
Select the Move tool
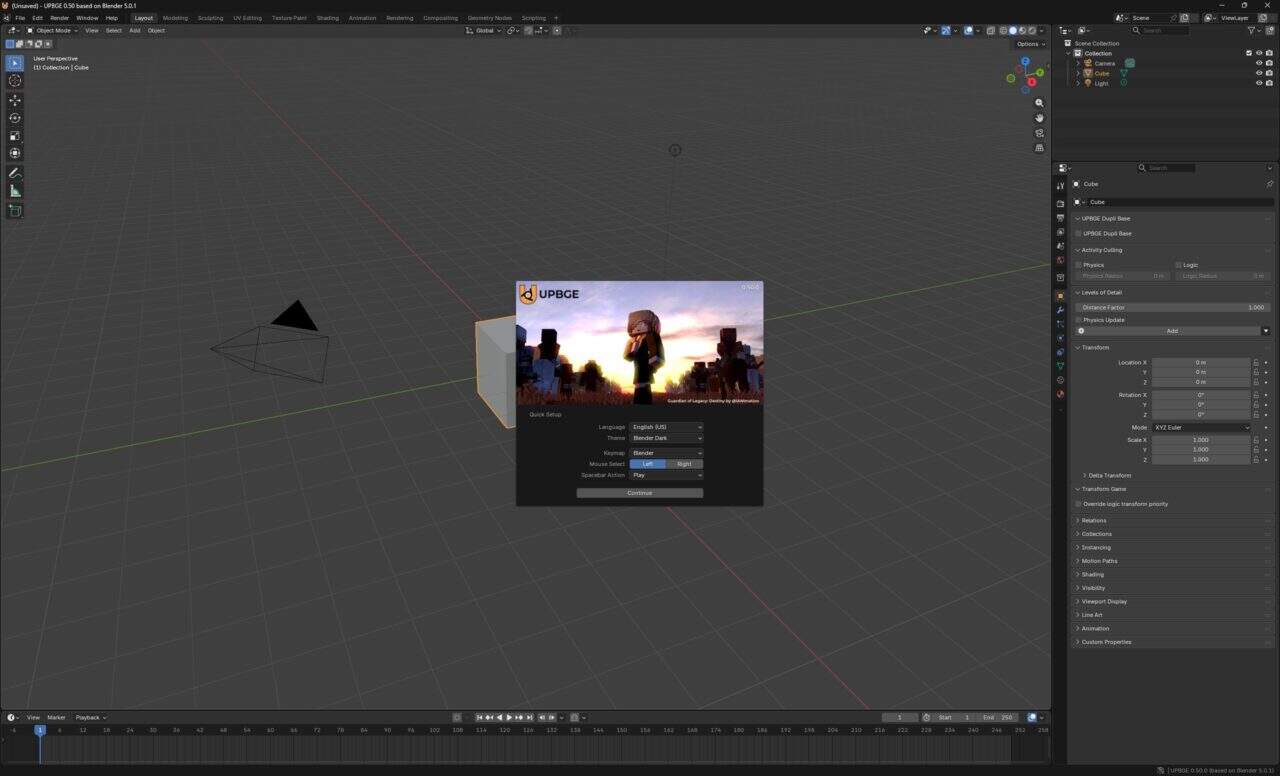(x=15, y=100)
